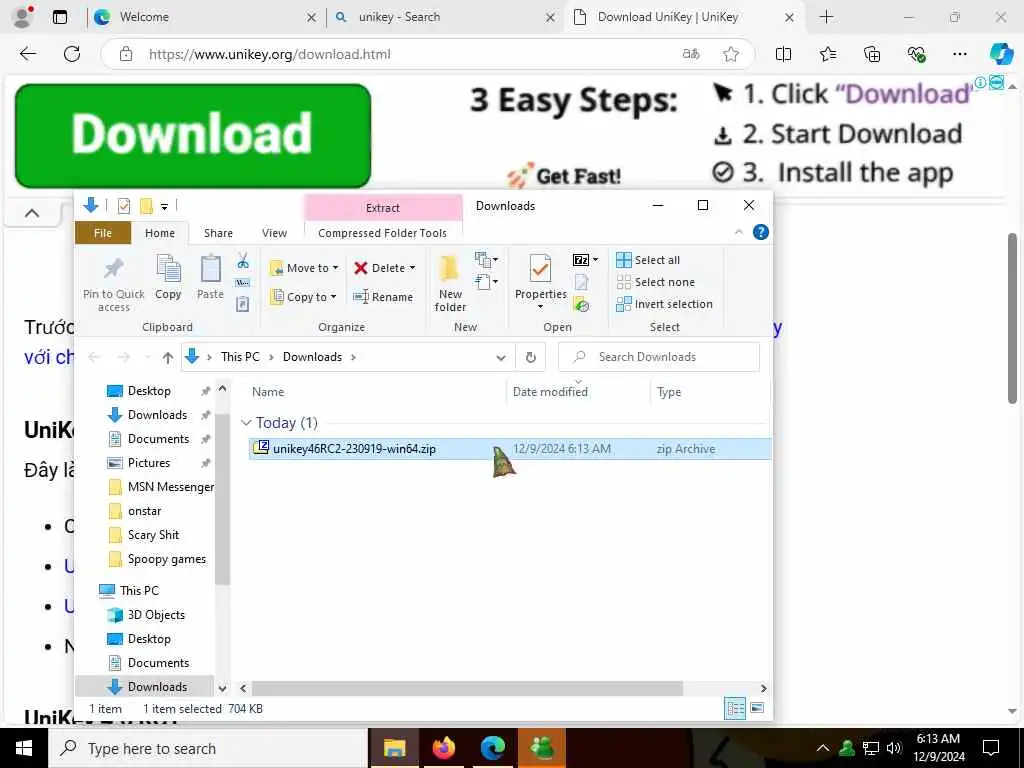Image resolution: width=1024 pixels, height=768 pixels.
Task: Click the Rename button in Organize group
Action: pos(383,297)
